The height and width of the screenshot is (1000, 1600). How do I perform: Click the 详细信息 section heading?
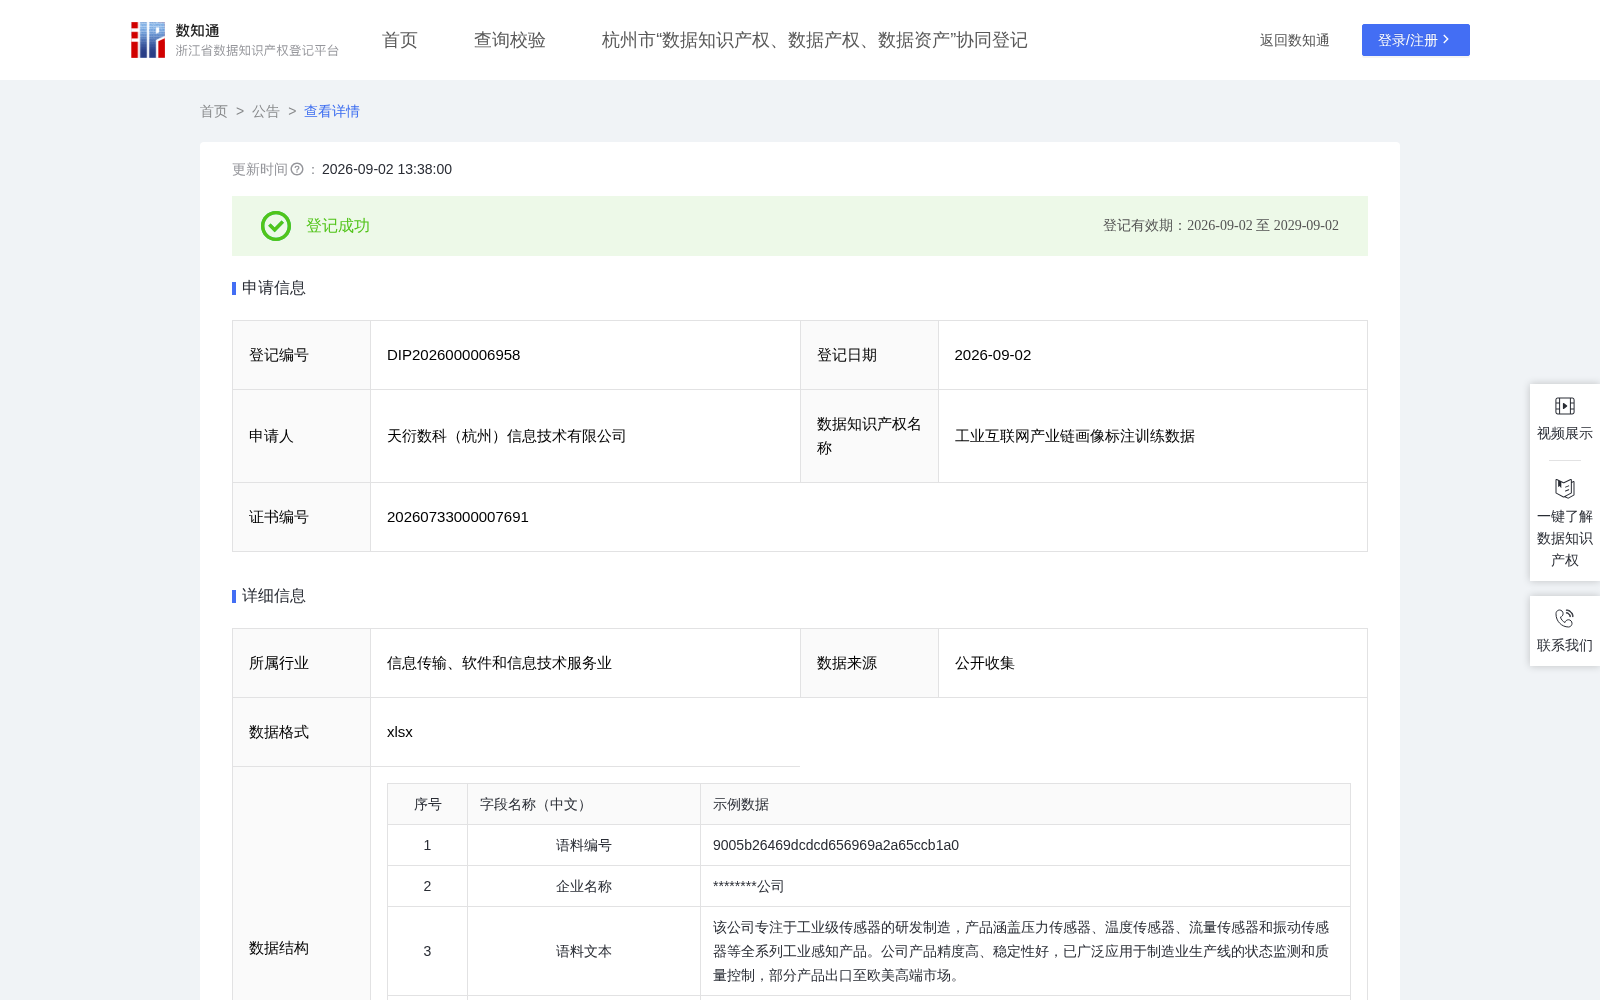pos(274,596)
